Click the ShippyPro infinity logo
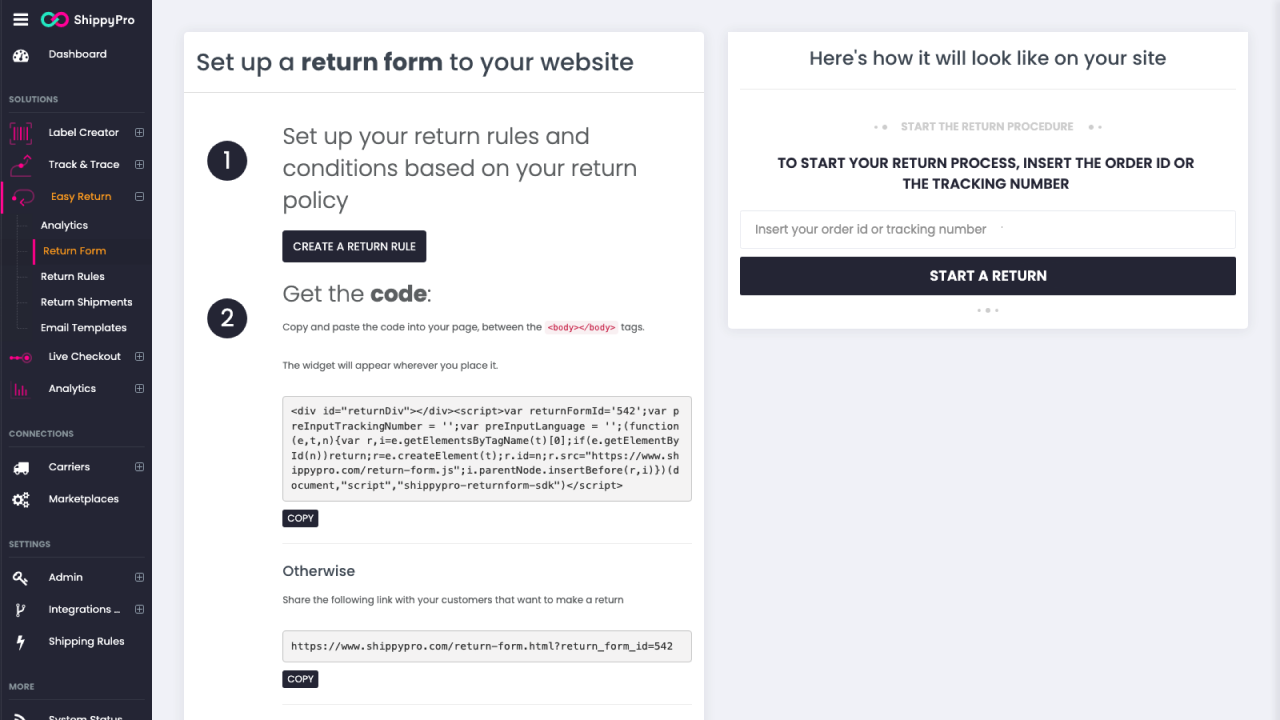1280x720 pixels. coord(54,20)
